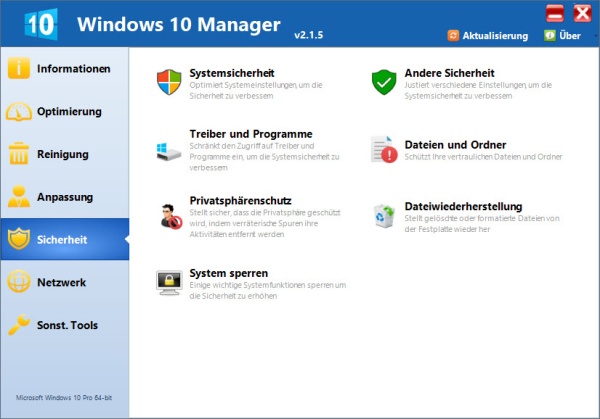Image resolution: width=600 pixels, height=419 pixels.
Task: Open Dateien und Ordner title
Action: tap(455, 145)
